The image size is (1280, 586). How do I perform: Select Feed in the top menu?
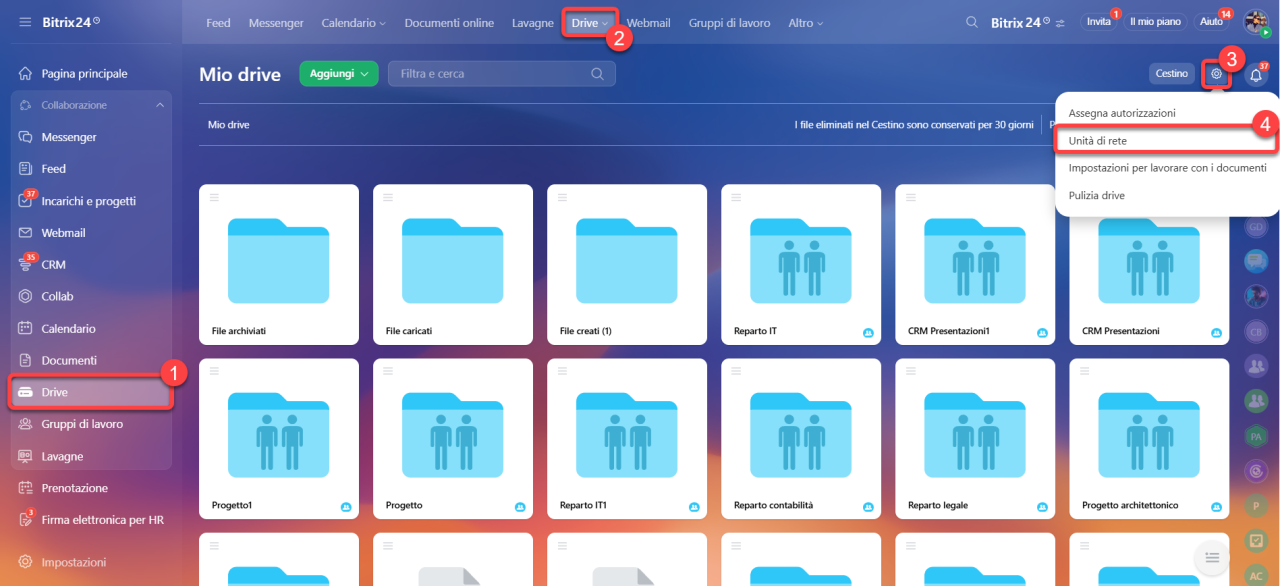(x=218, y=23)
